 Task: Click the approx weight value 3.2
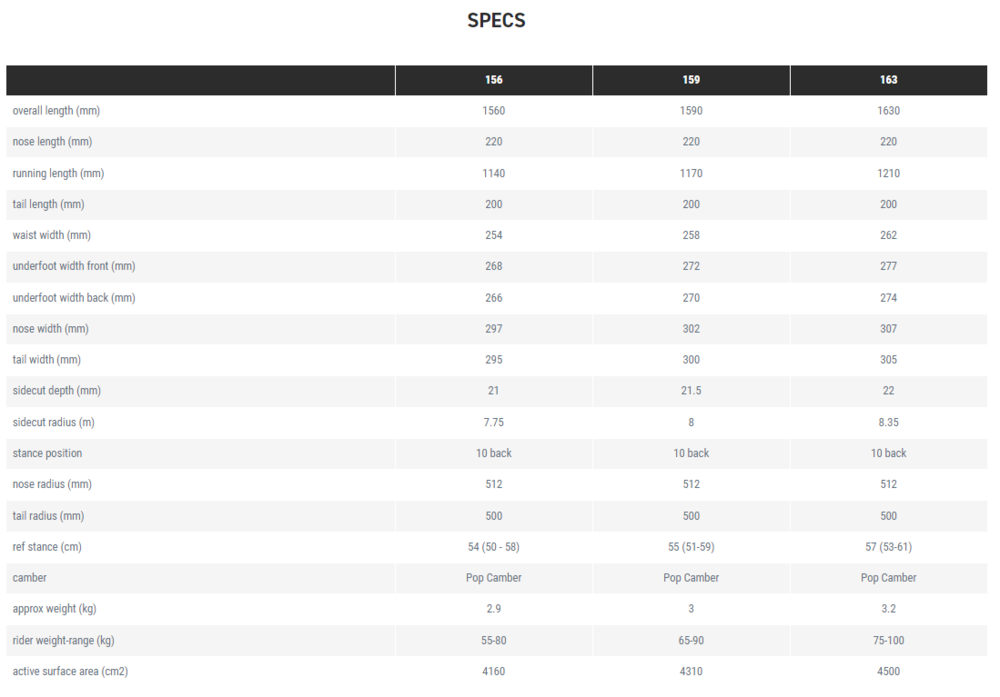click(889, 609)
